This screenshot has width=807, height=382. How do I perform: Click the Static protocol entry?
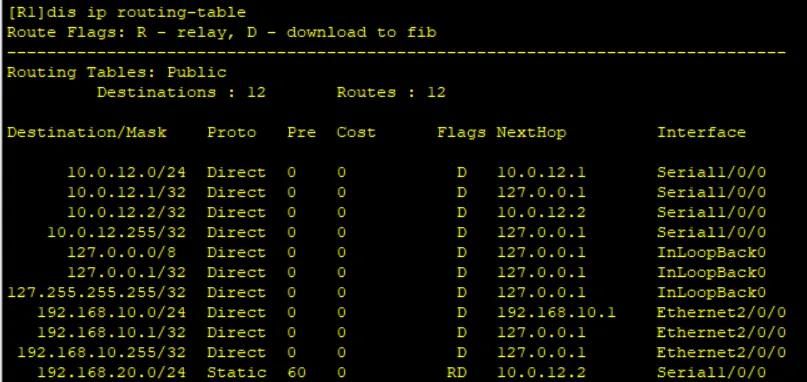pos(237,372)
